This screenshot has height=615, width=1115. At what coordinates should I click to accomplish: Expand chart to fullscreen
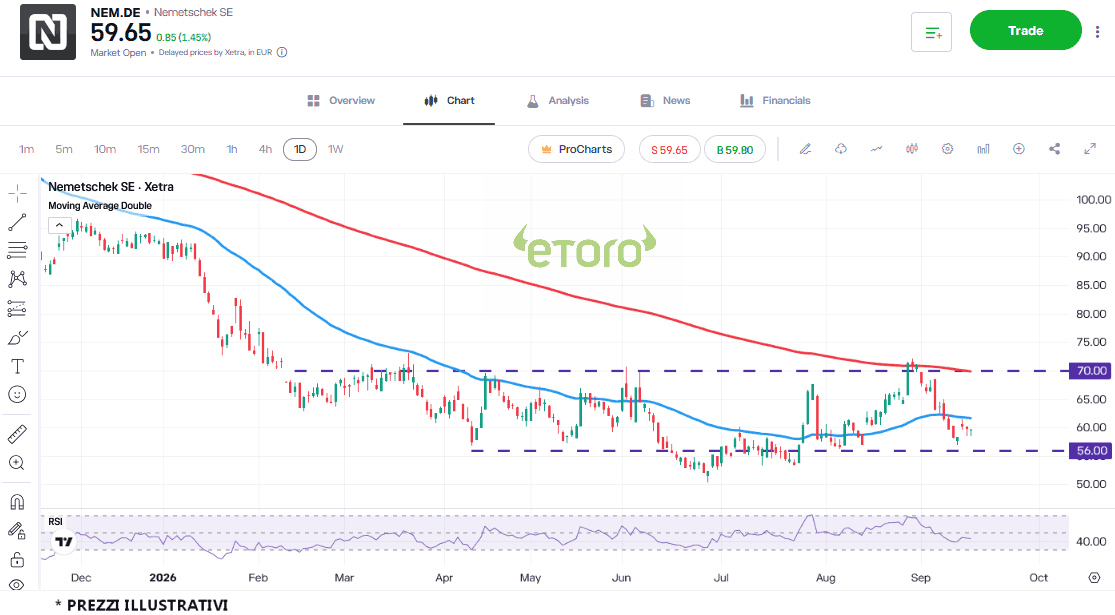tap(1090, 149)
